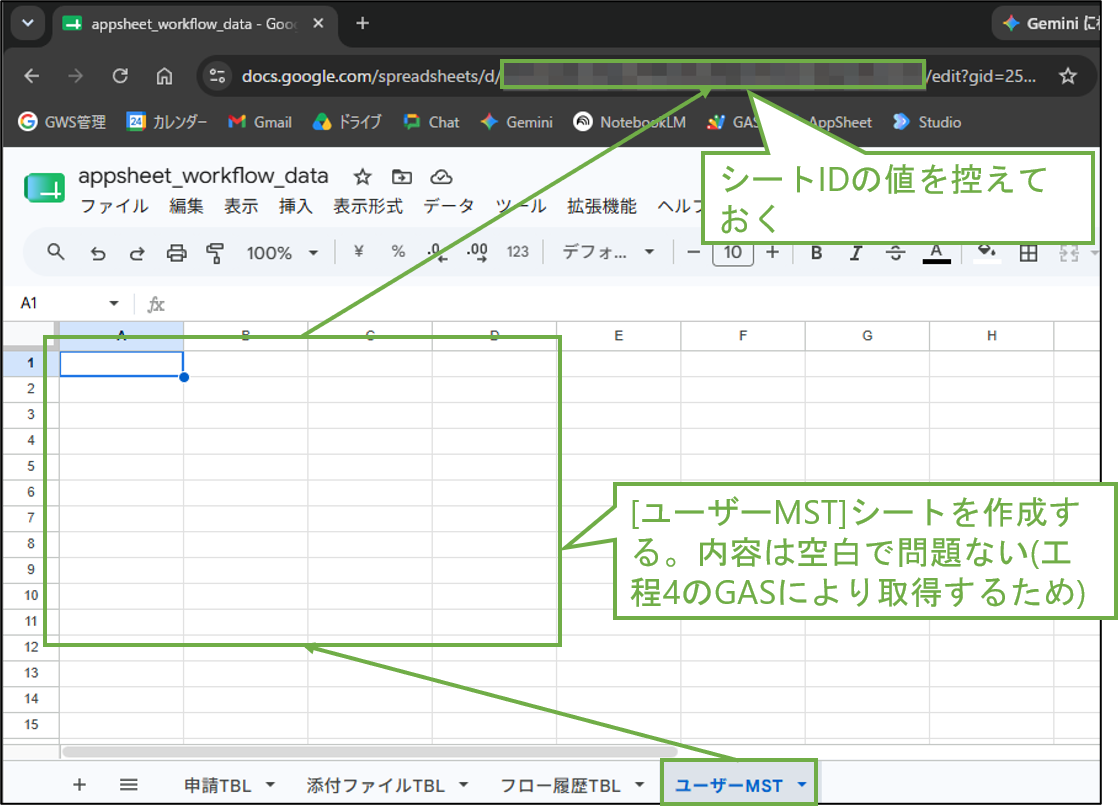
Task: Open the データ menu
Action: 448,207
